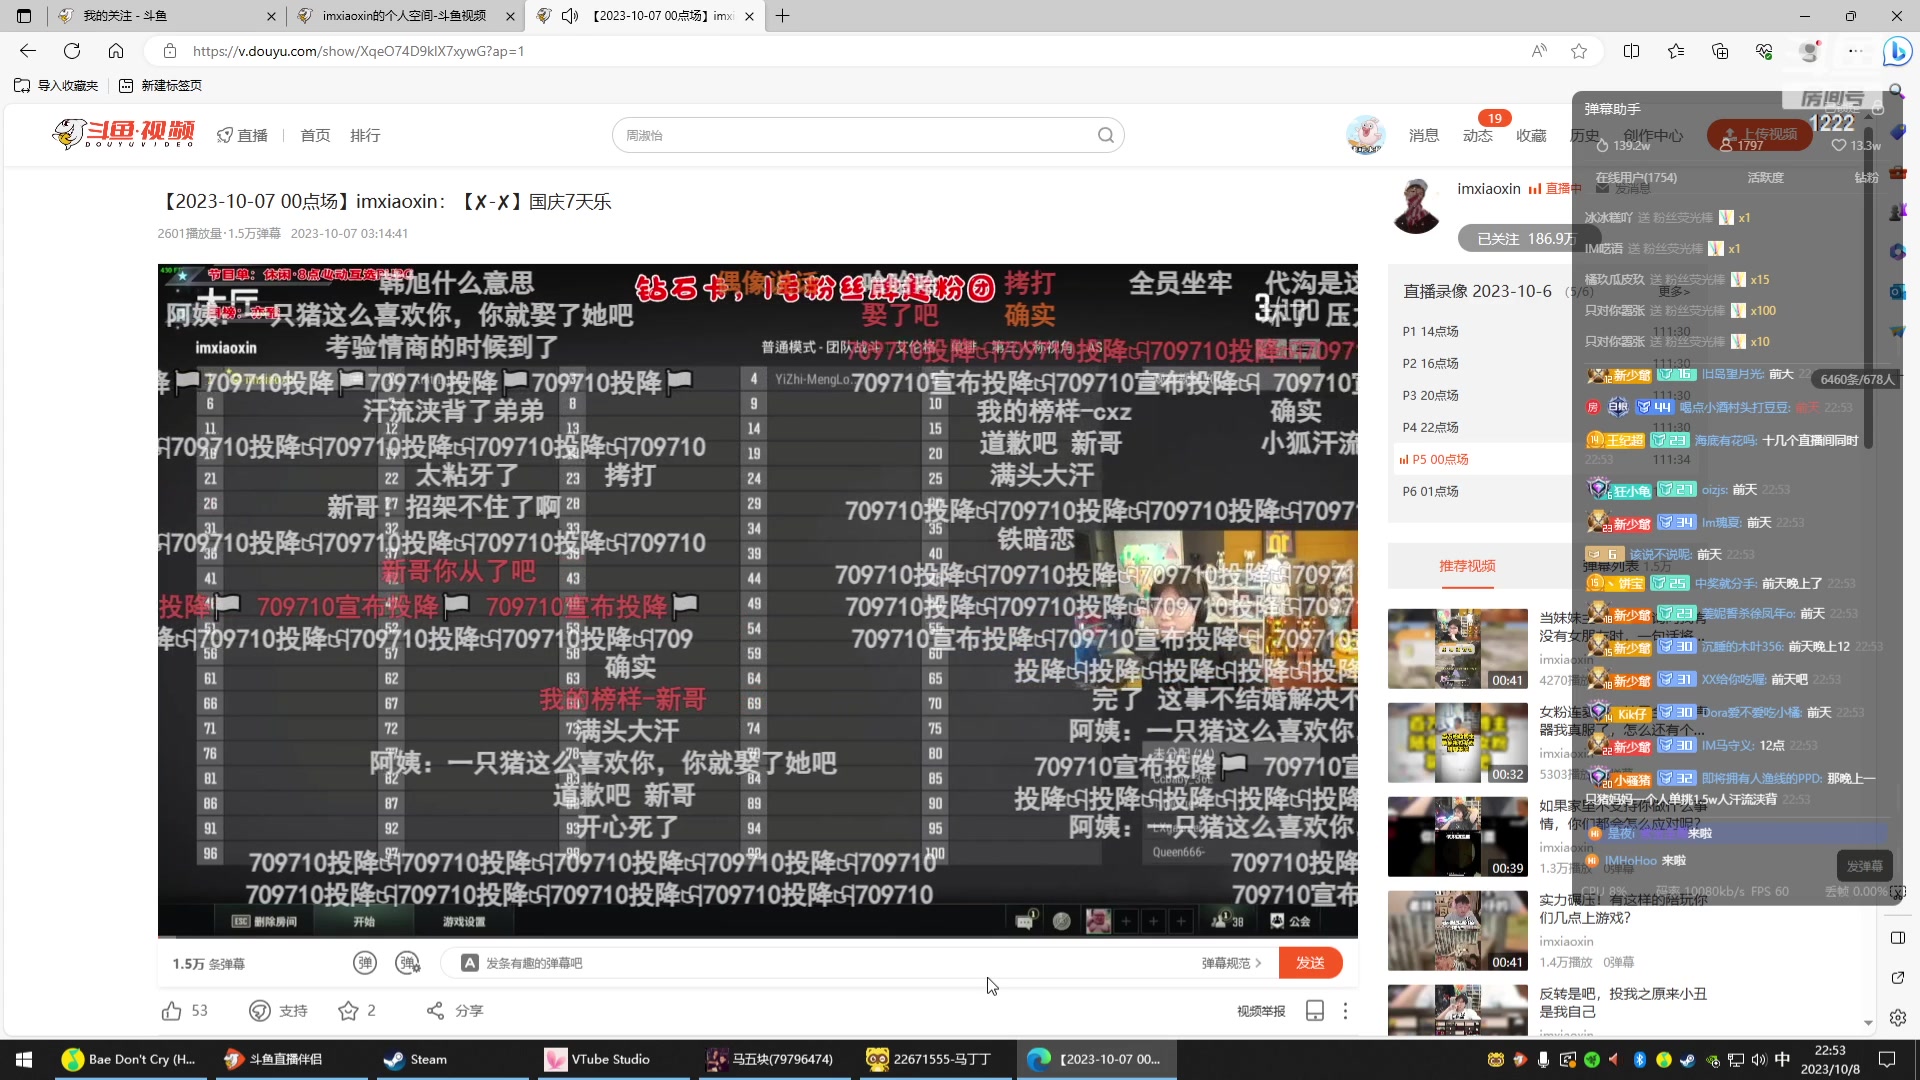Open 导入收藏夹 bookmark item
The width and height of the screenshot is (1920, 1080).
tap(57, 85)
